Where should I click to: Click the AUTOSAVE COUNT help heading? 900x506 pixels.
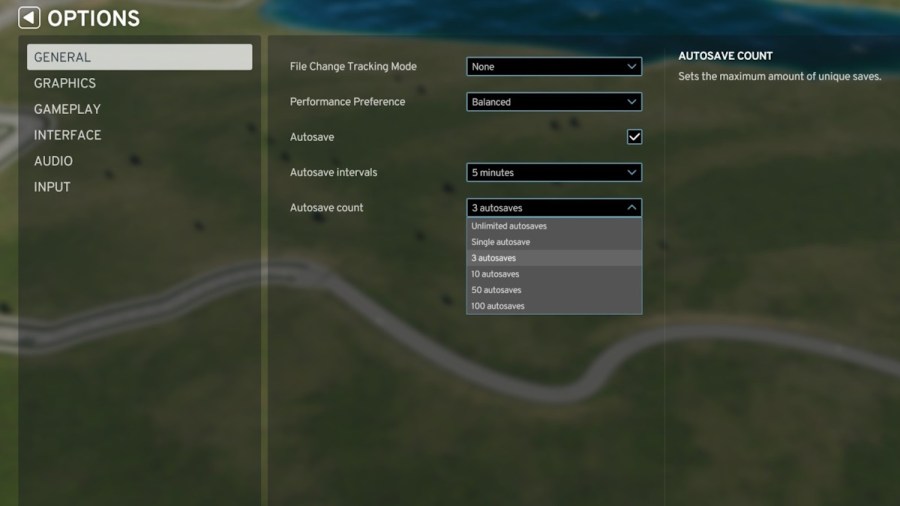[726, 56]
